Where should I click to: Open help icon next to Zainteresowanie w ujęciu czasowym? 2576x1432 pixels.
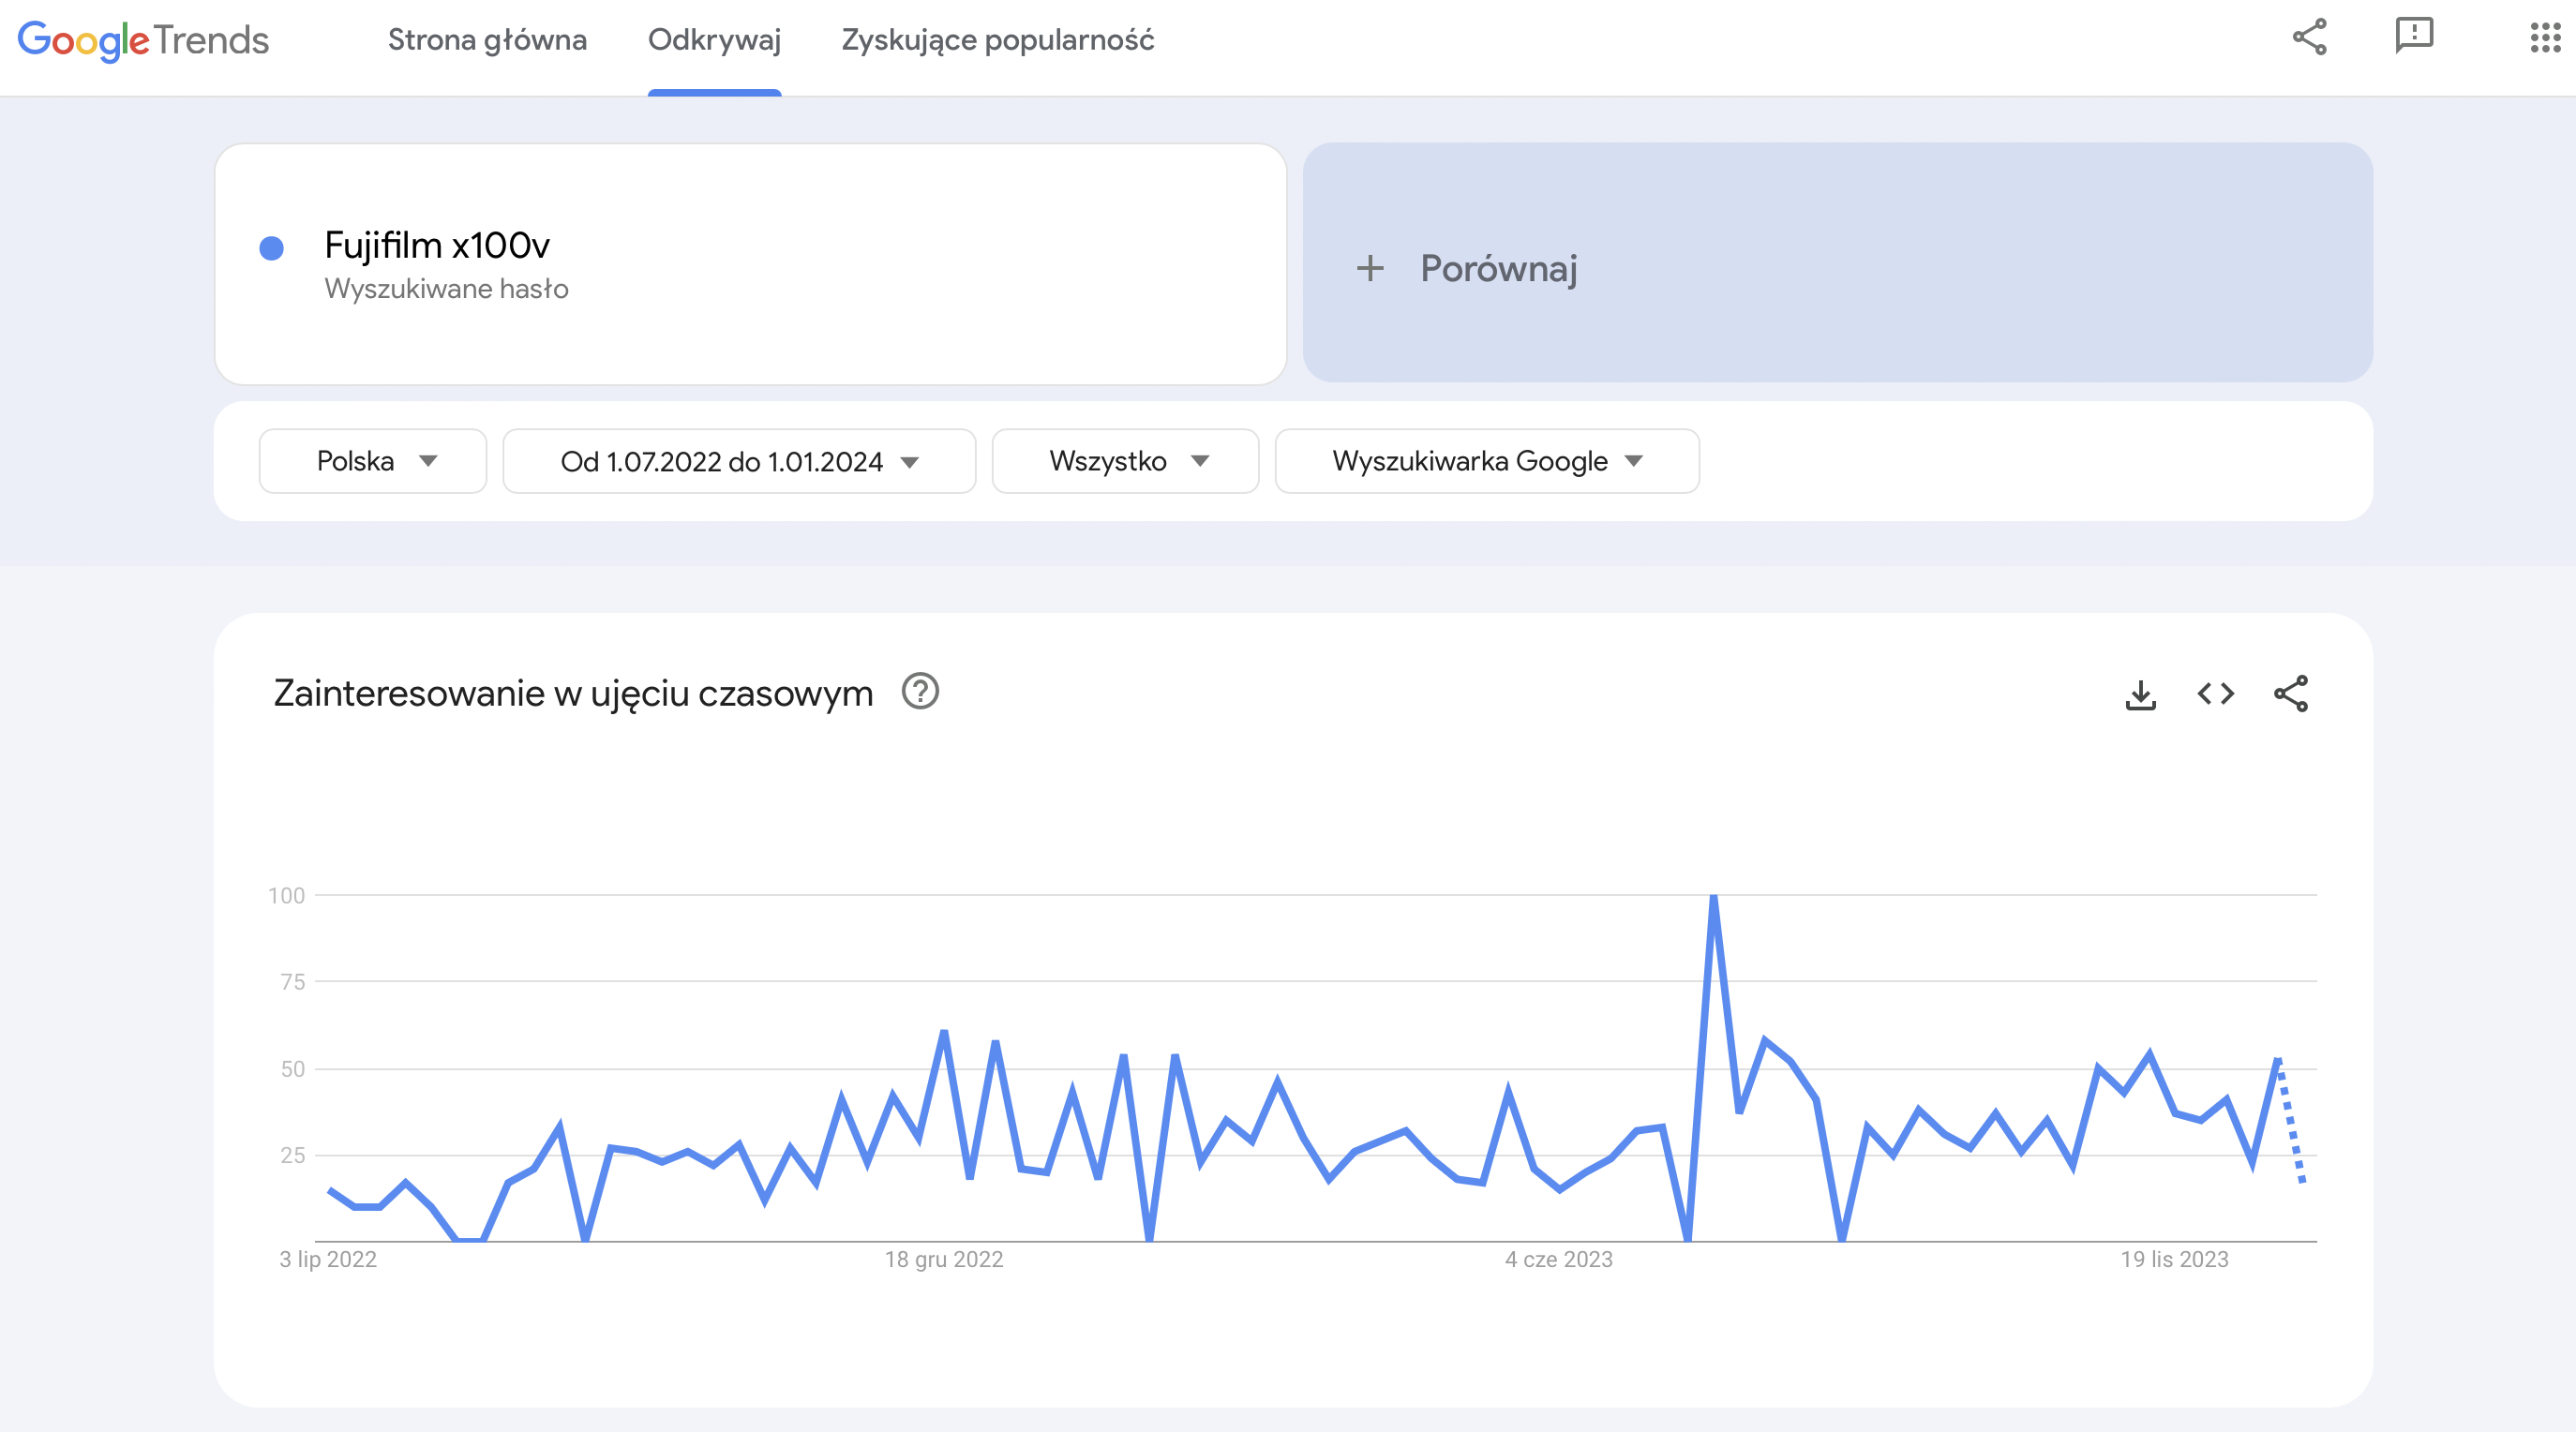click(920, 692)
